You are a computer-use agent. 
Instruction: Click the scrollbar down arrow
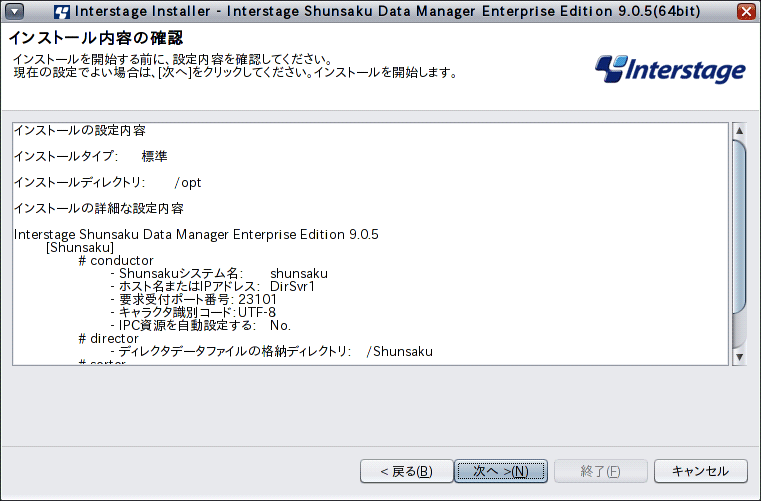click(739, 357)
